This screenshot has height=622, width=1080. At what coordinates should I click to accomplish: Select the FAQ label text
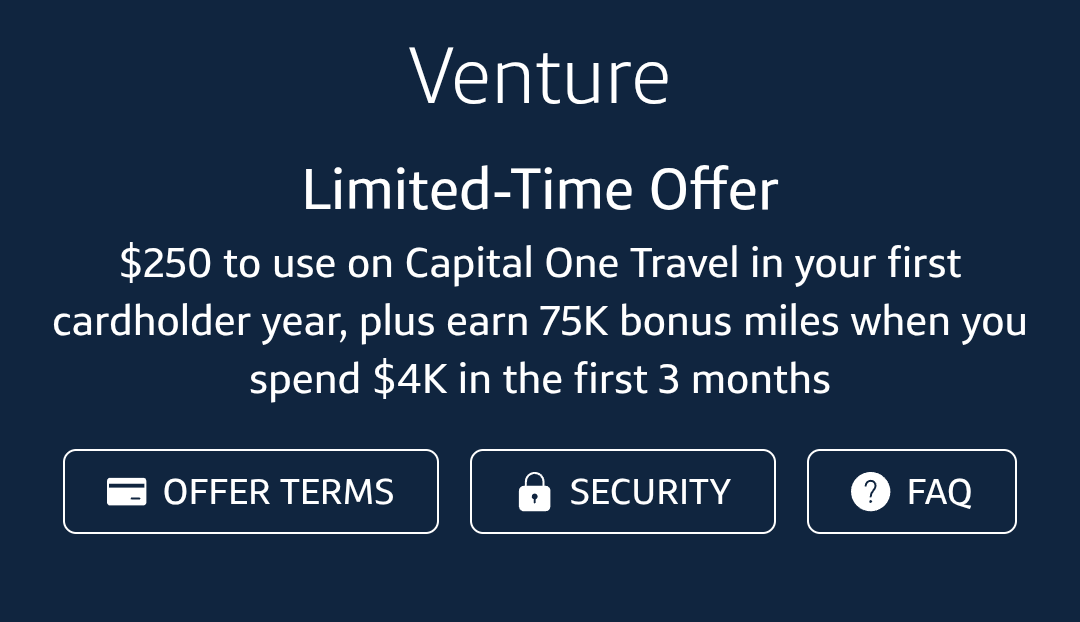[939, 491]
